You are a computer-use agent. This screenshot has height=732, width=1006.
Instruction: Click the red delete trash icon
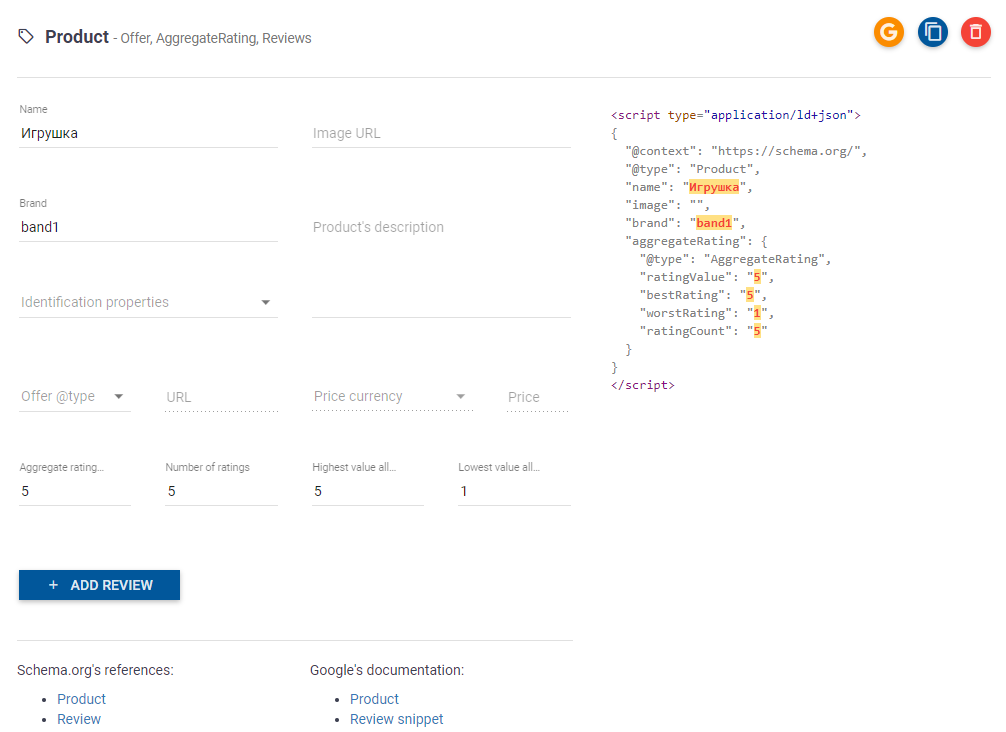click(x=975, y=32)
